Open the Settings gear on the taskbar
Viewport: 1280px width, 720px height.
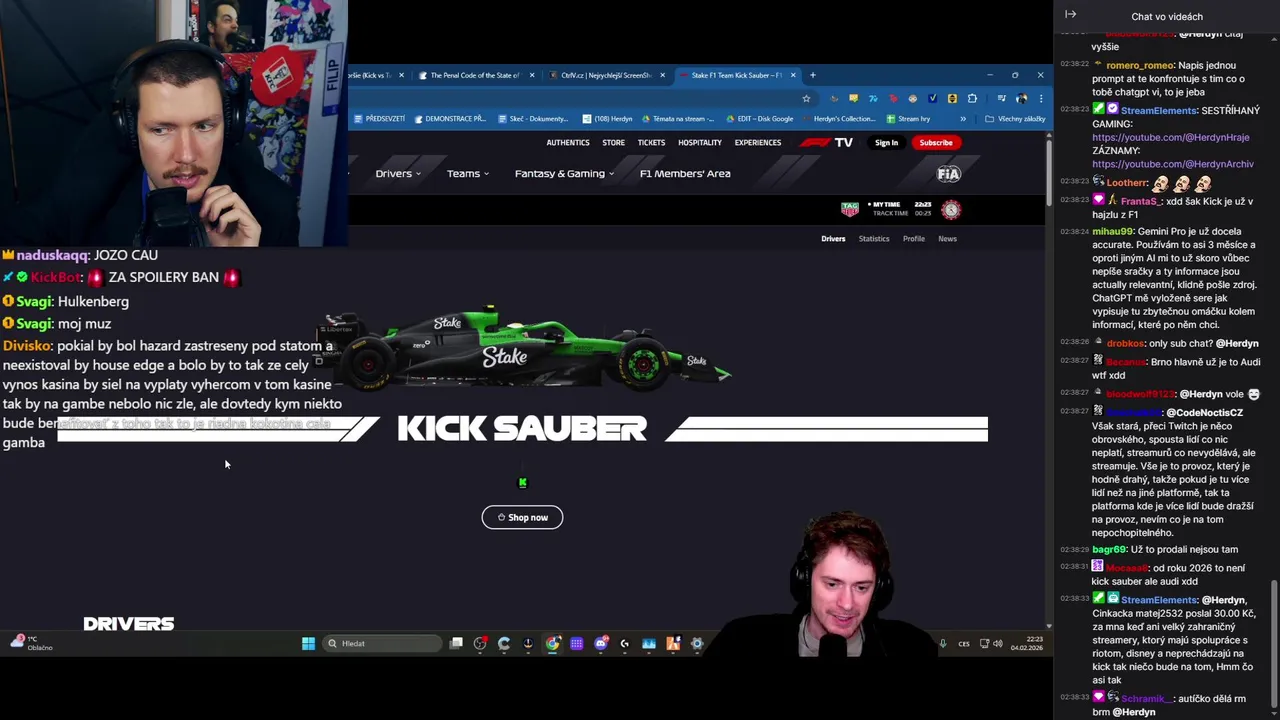pyautogui.click(x=697, y=643)
